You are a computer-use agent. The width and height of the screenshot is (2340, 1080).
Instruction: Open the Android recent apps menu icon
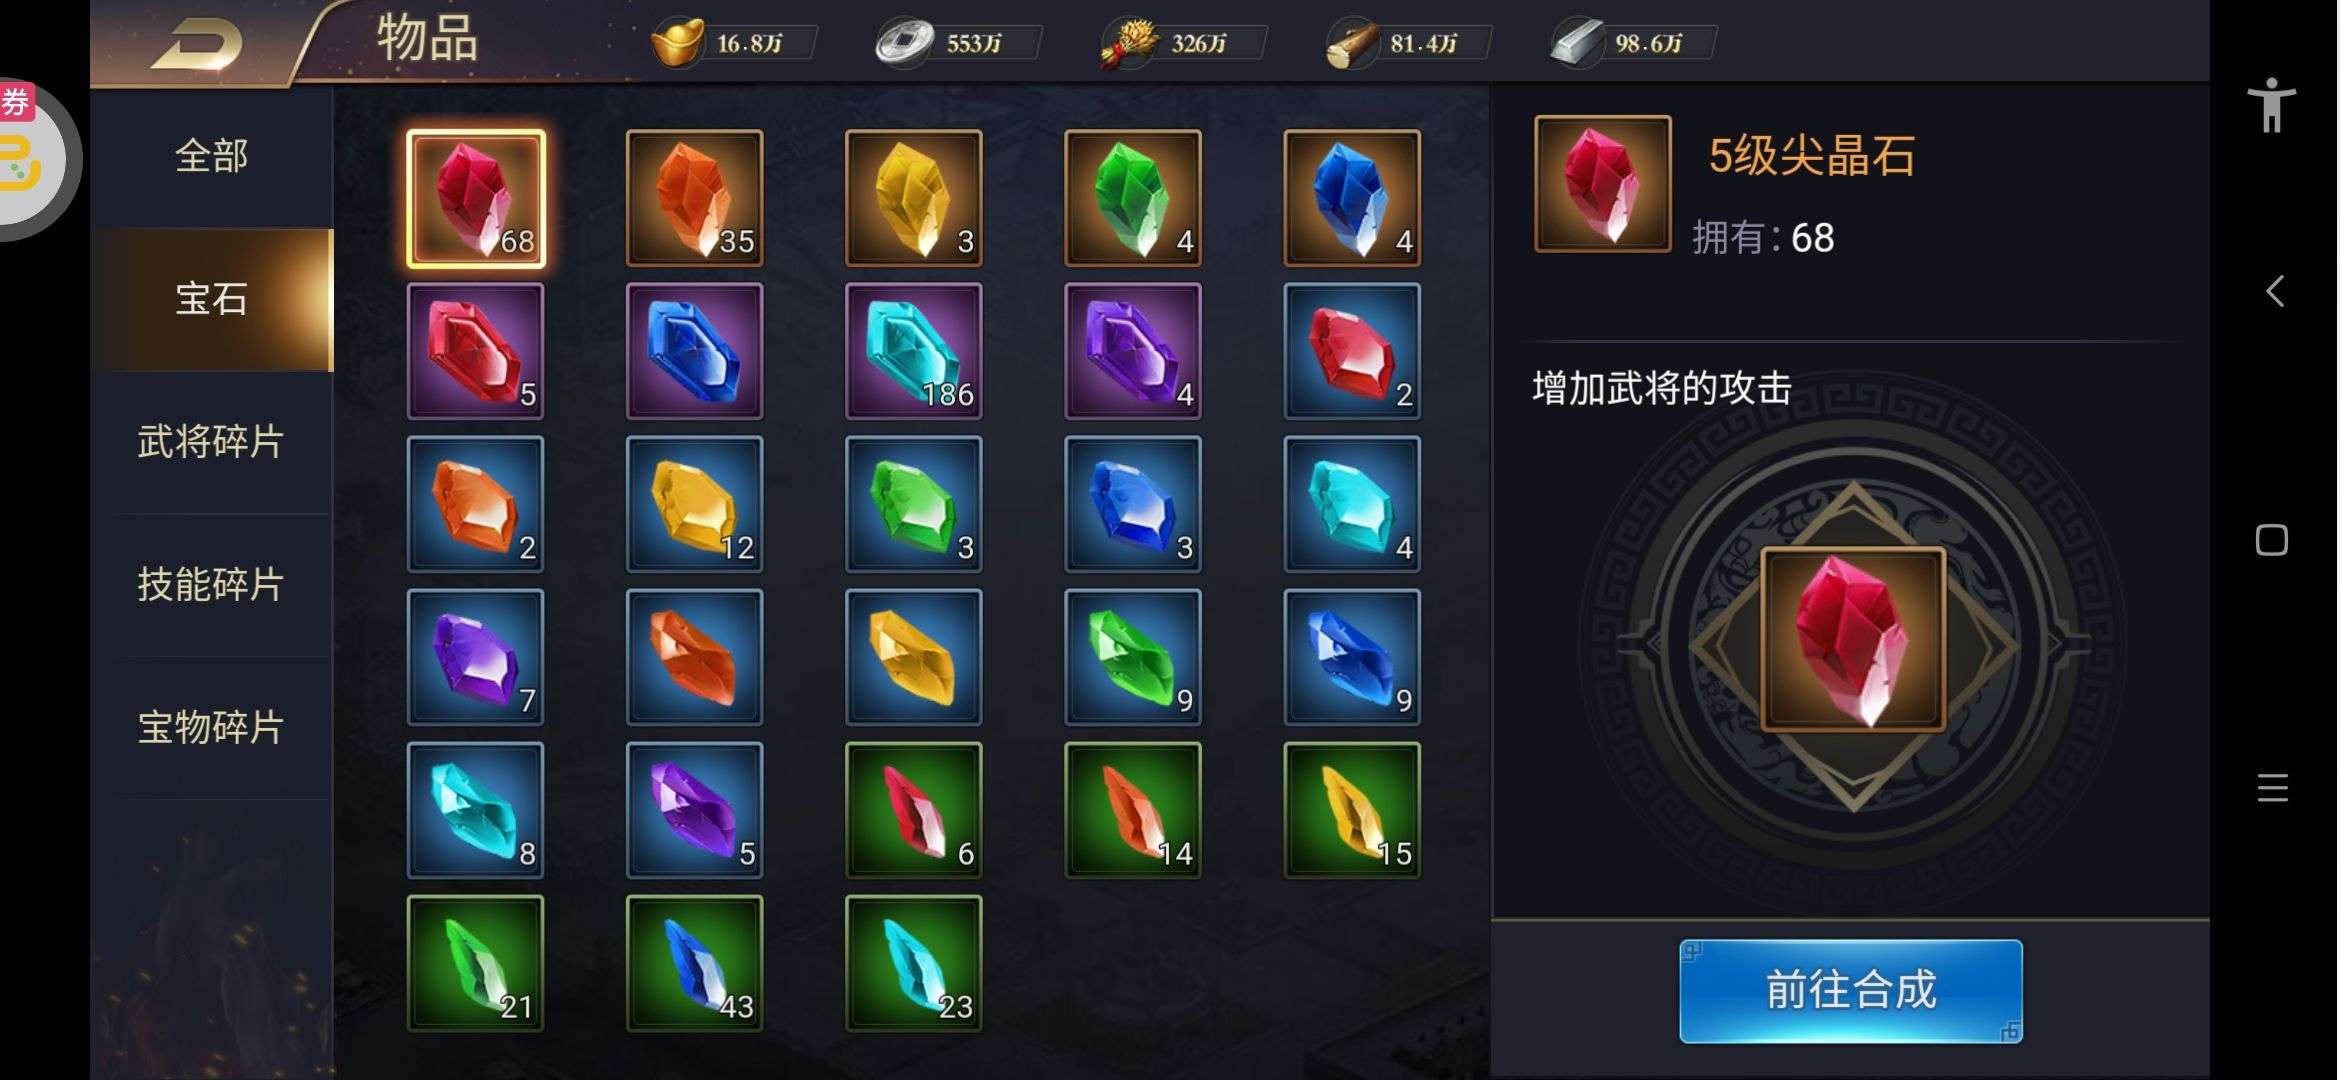pos(2272,788)
